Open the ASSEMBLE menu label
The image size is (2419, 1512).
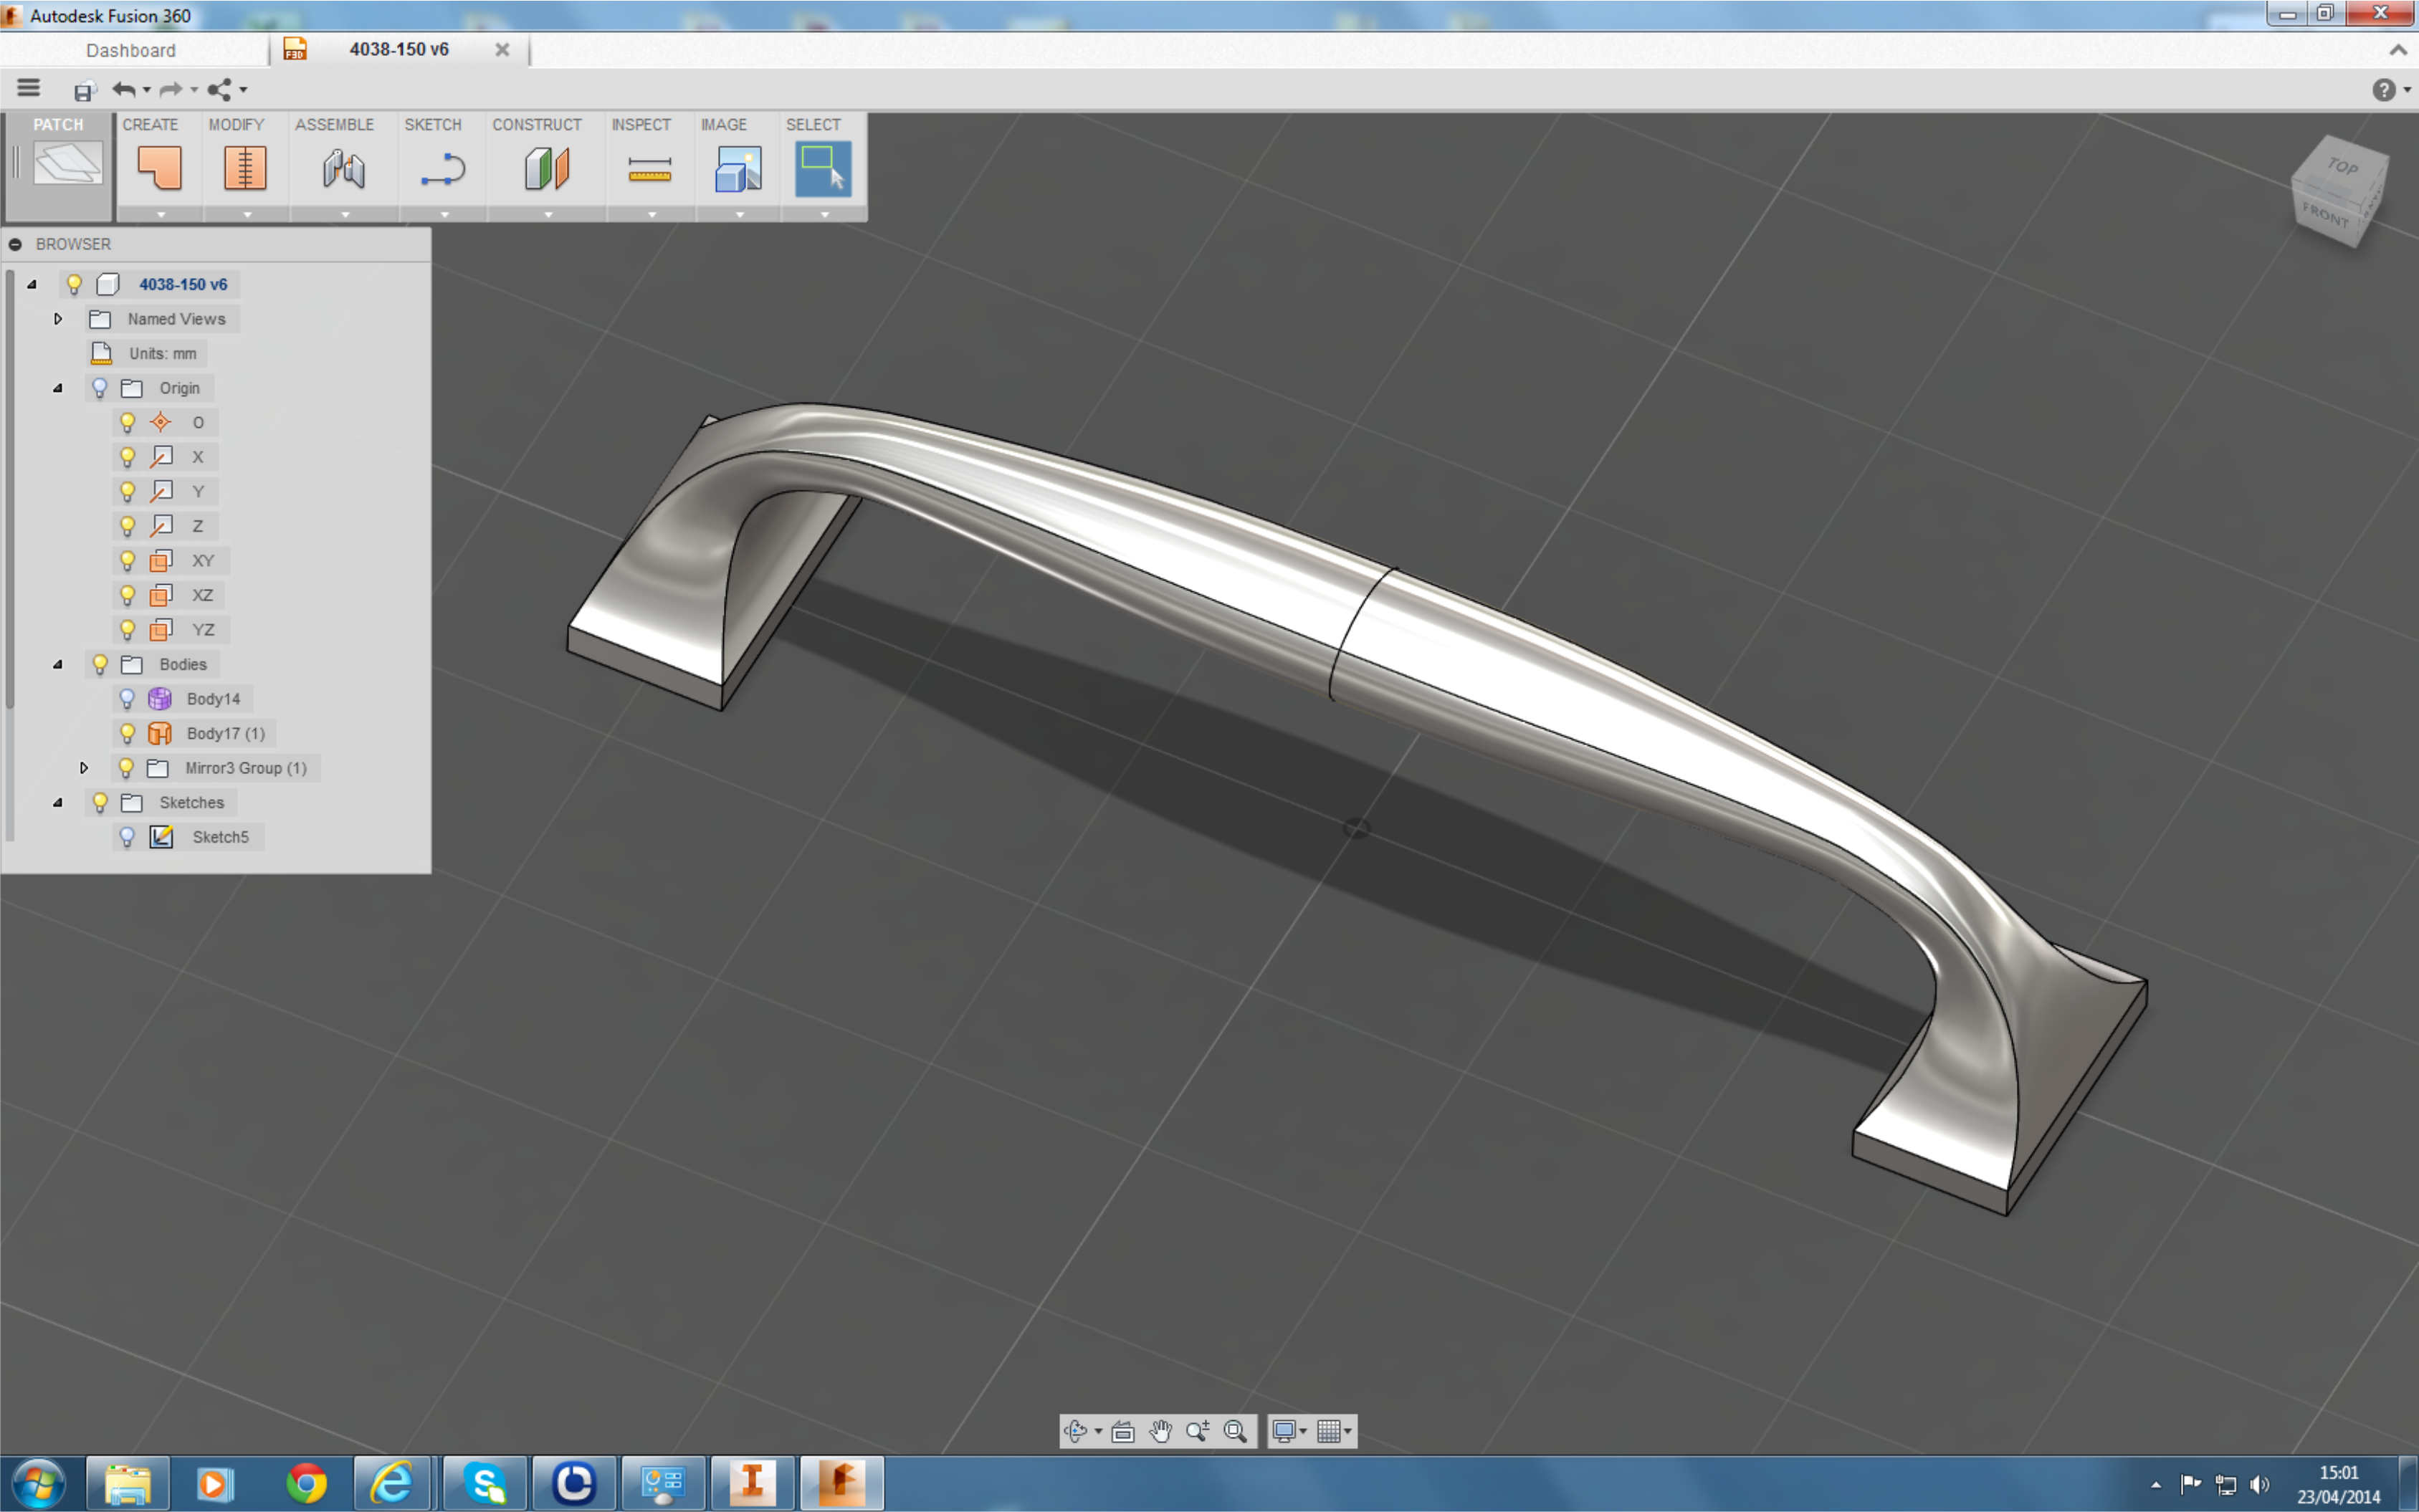pos(334,125)
